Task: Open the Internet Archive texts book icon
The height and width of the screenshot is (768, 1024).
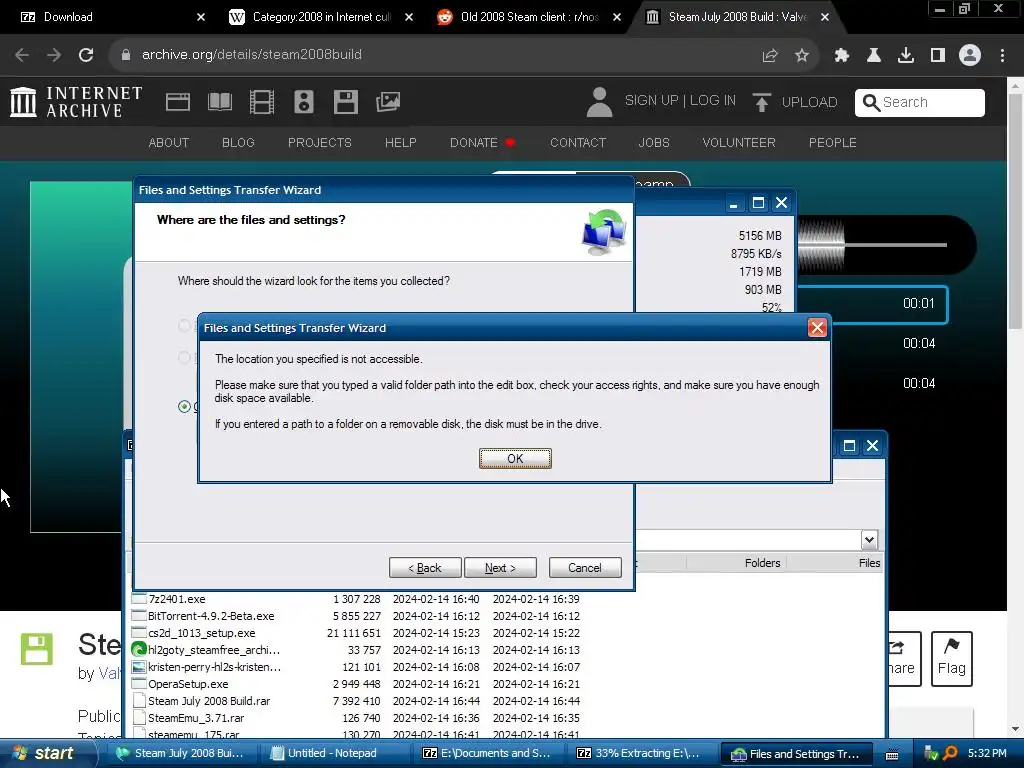Action: 219,102
